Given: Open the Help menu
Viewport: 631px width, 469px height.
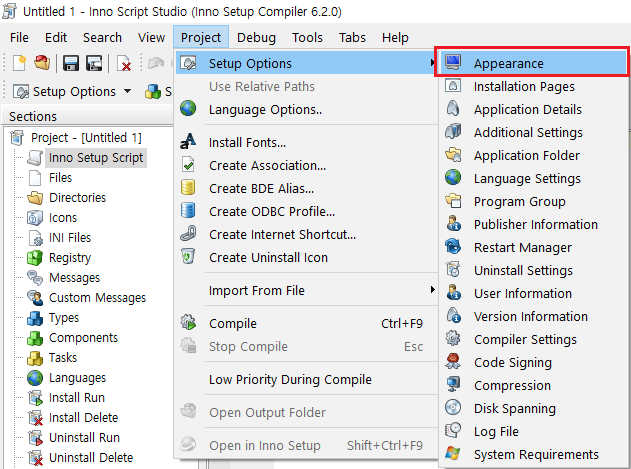Looking at the screenshot, I should 395,37.
